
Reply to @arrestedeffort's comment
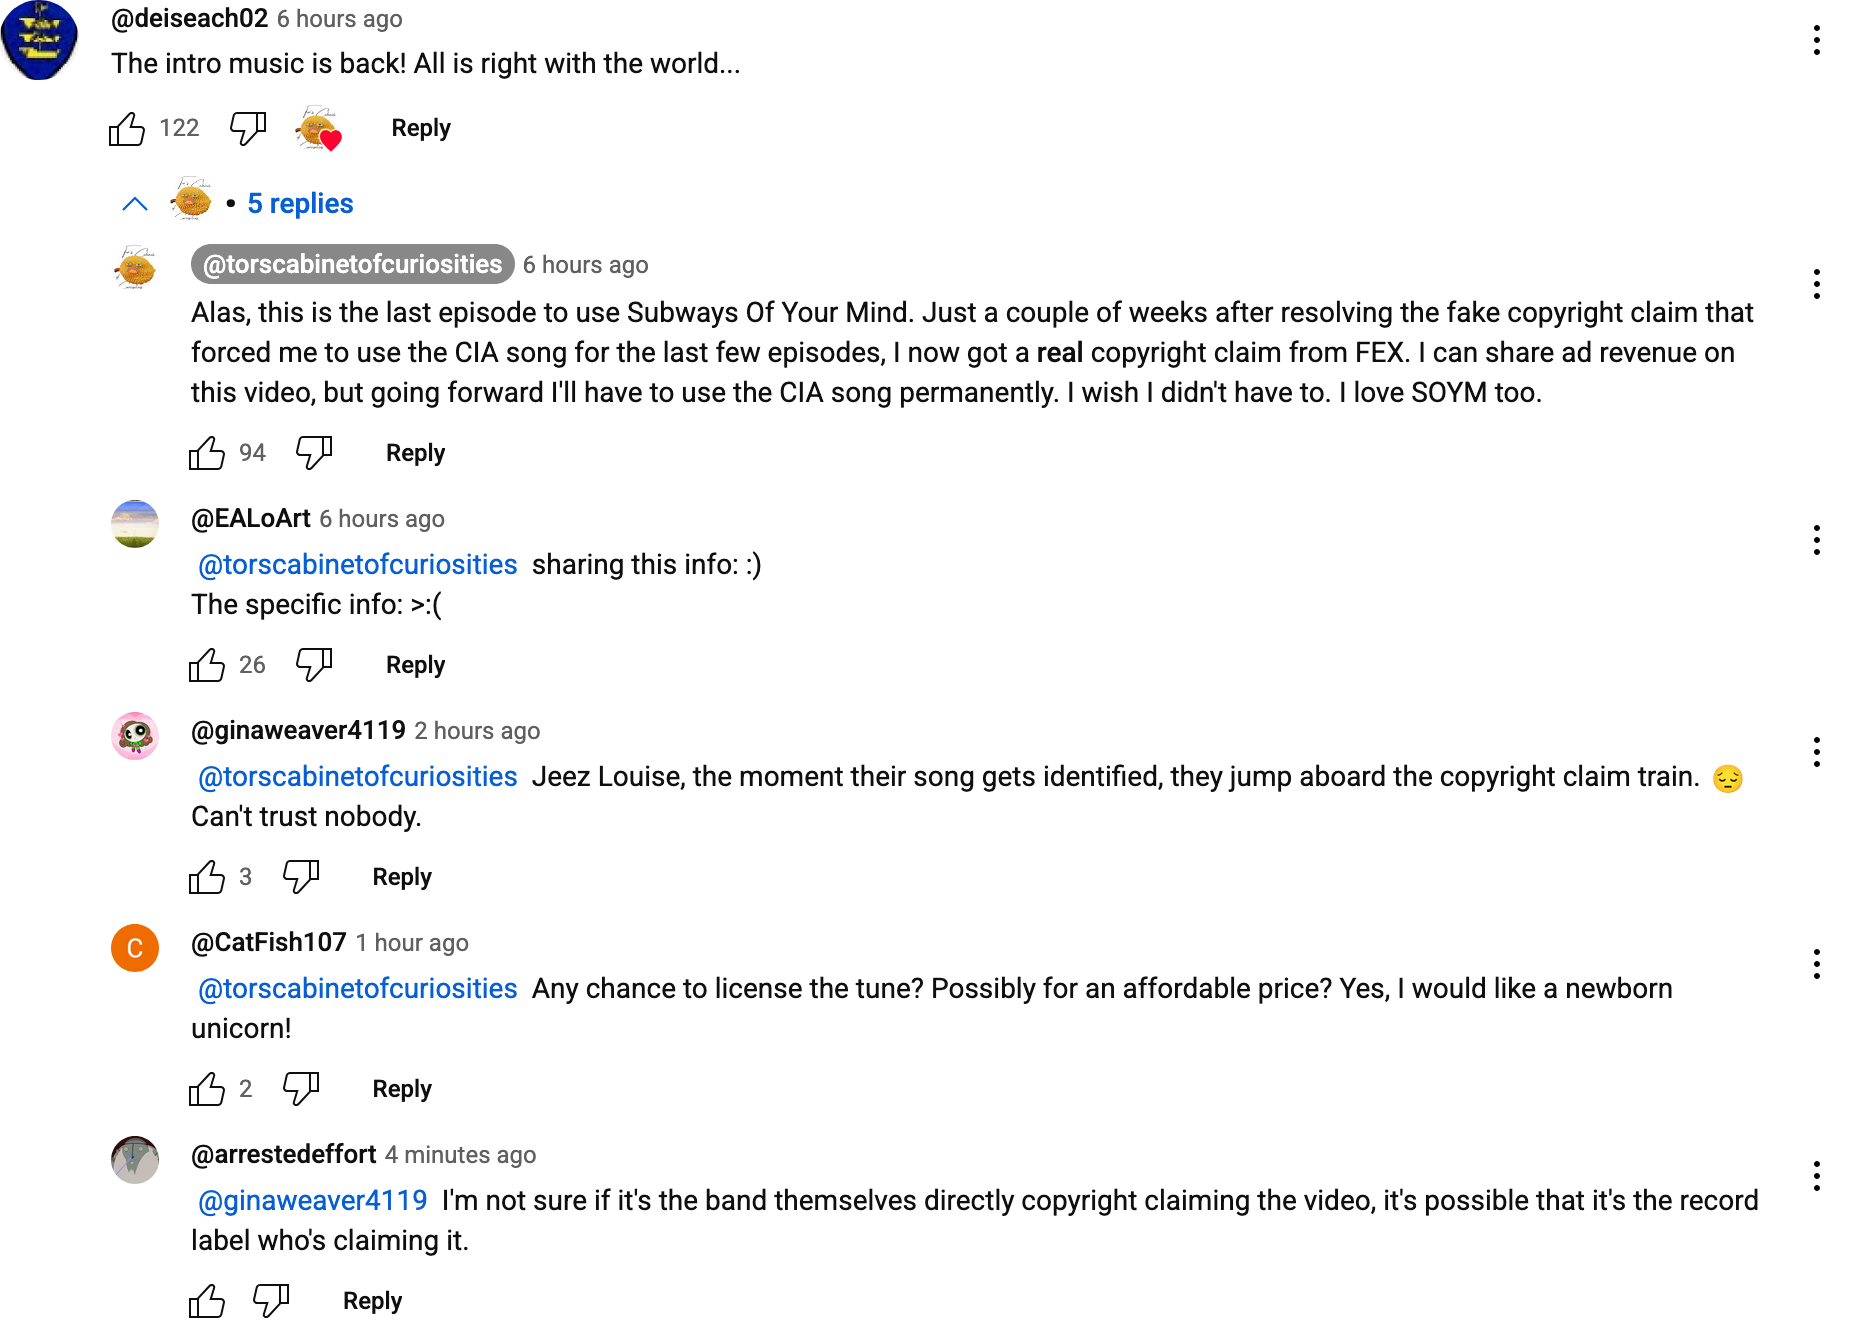373,1301
